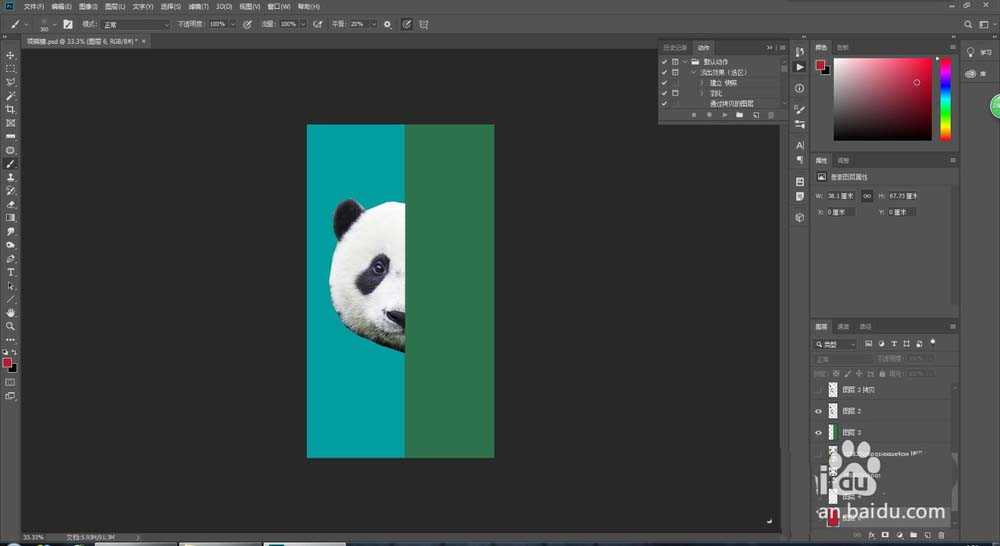Open the layer filter type dropdown
Screen dimensions: 1000x546
tap(836, 344)
